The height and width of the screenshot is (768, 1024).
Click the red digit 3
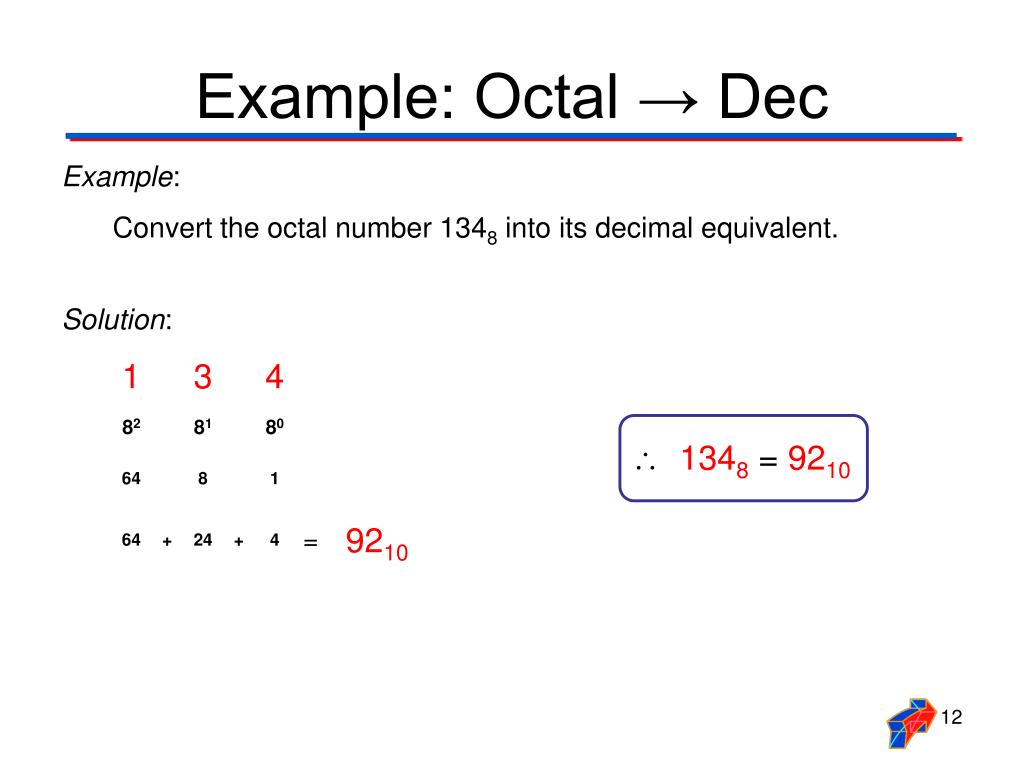(x=202, y=377)
